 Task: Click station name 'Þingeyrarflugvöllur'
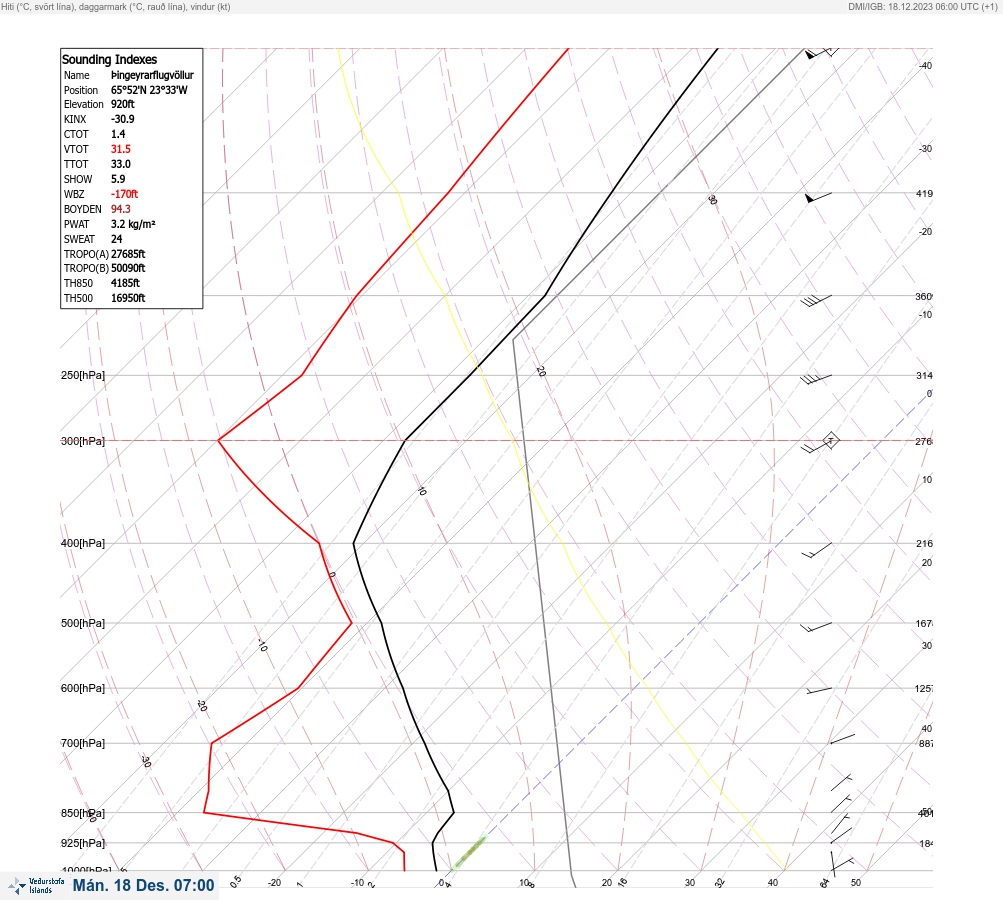[152, 75]
